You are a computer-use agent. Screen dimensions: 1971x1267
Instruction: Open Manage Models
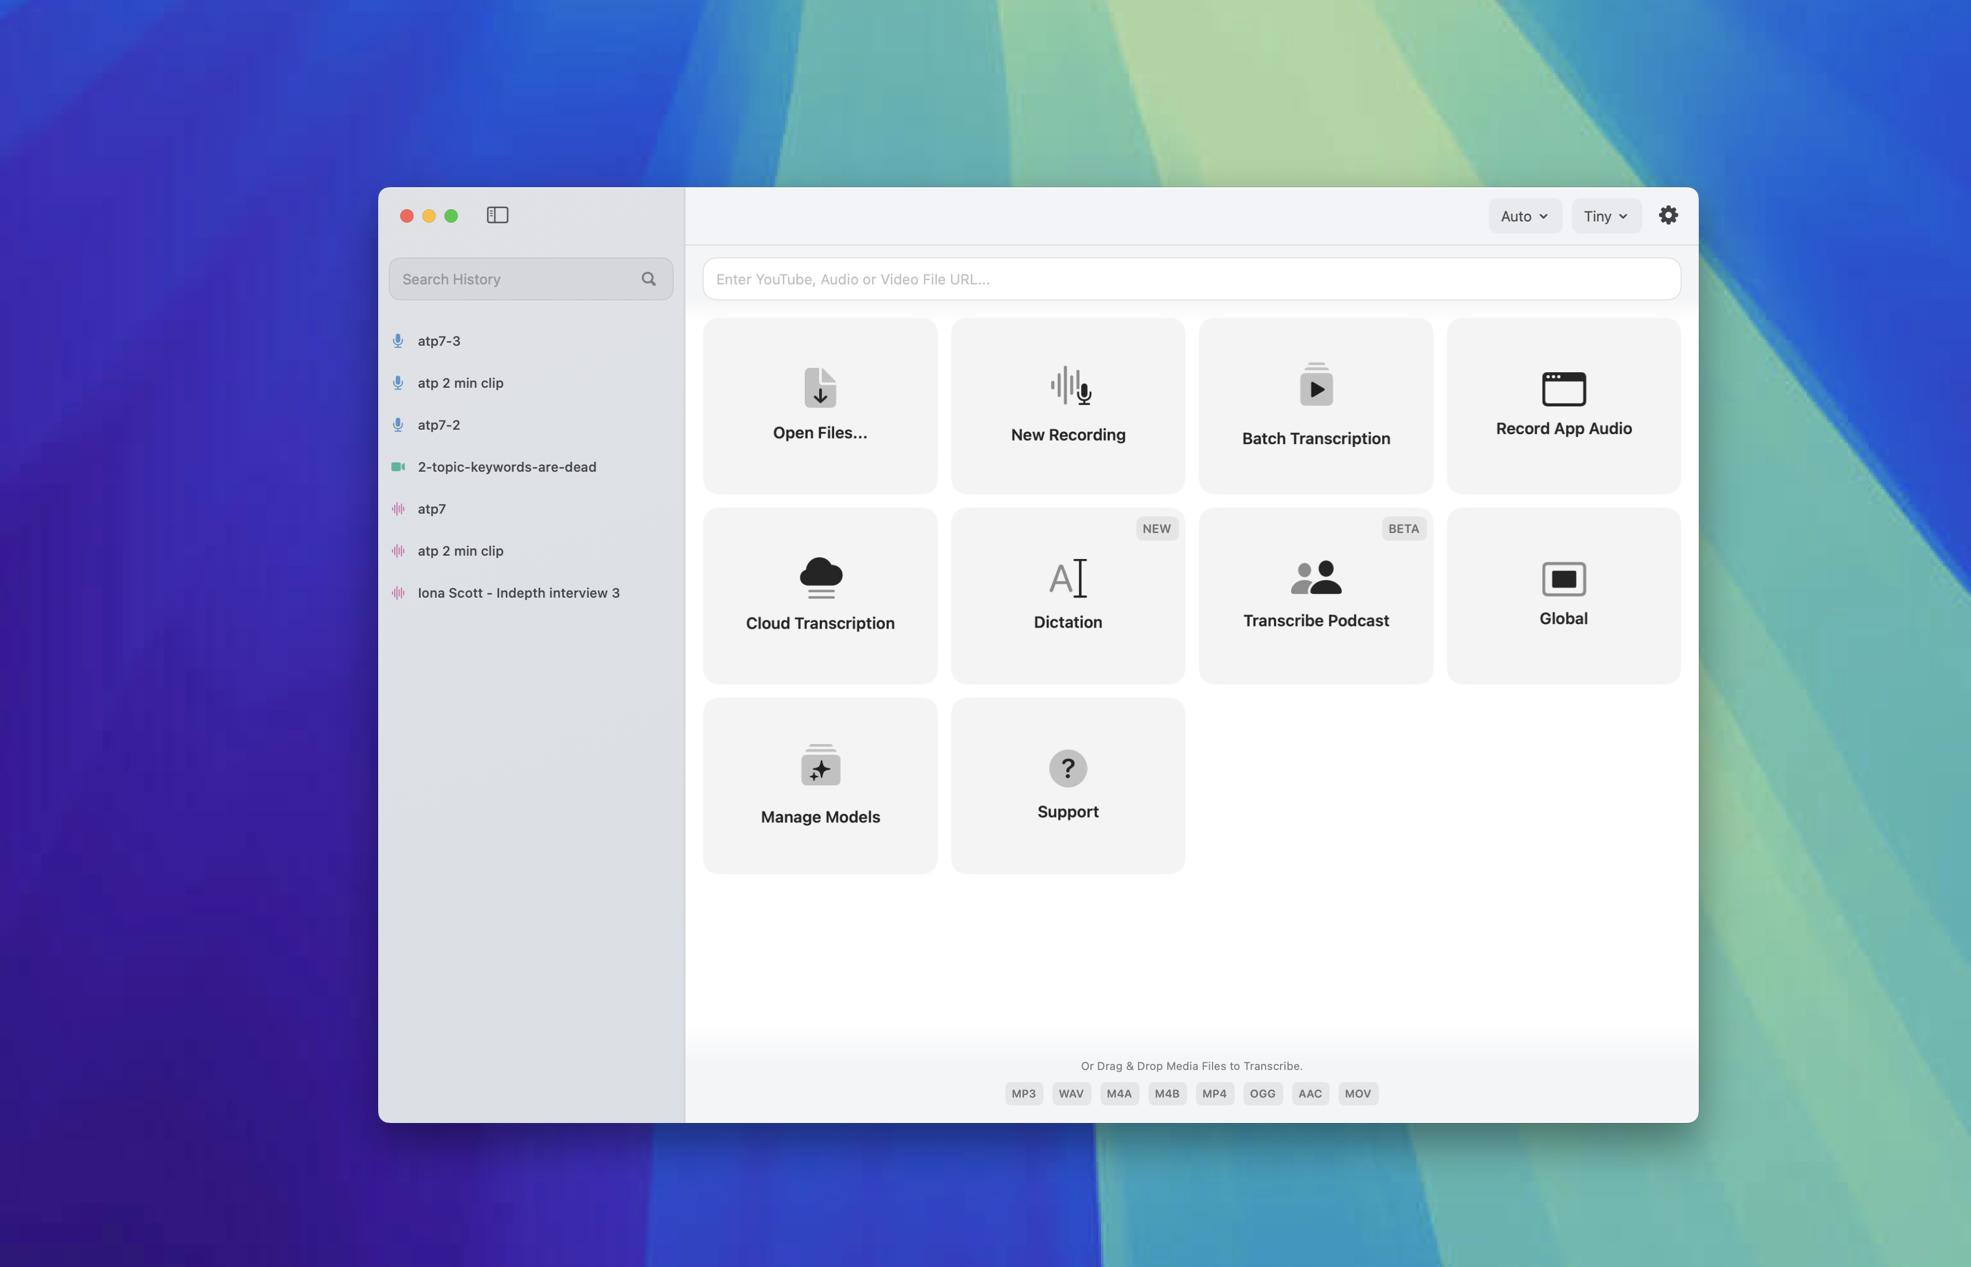(819, 785)
